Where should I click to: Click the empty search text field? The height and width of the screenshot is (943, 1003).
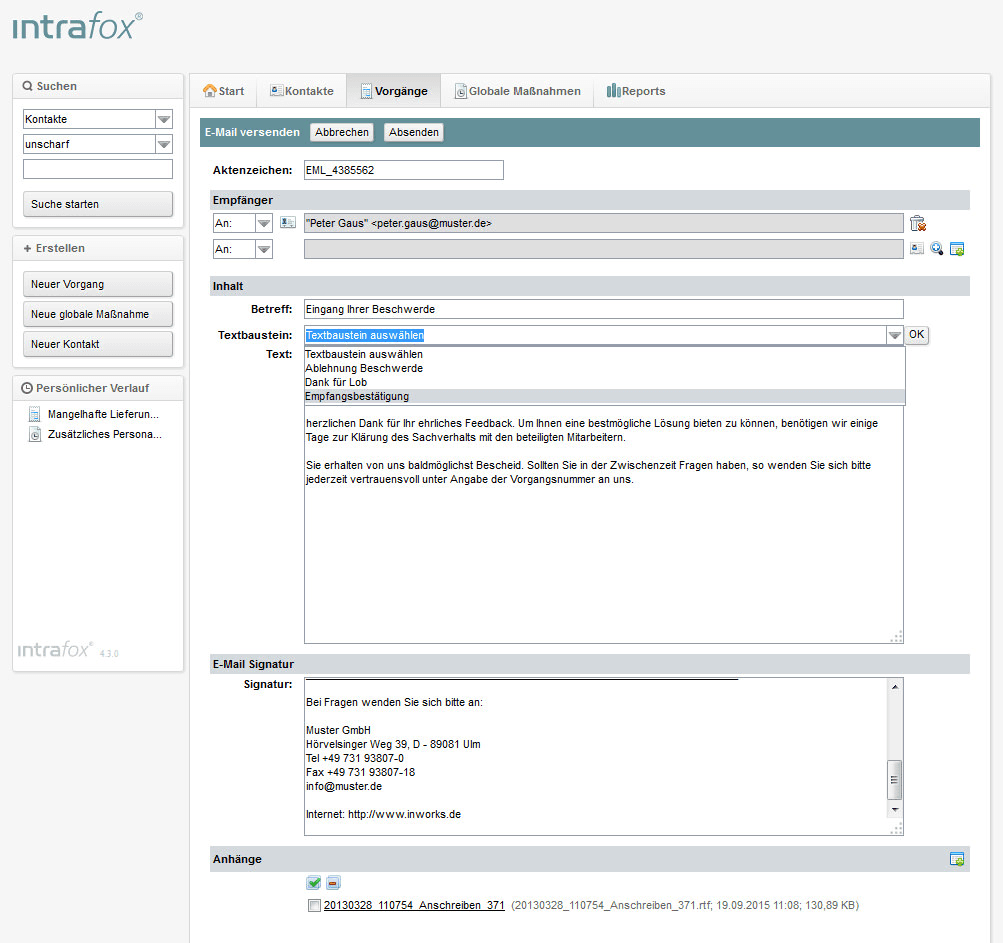[x=98, y=169]
